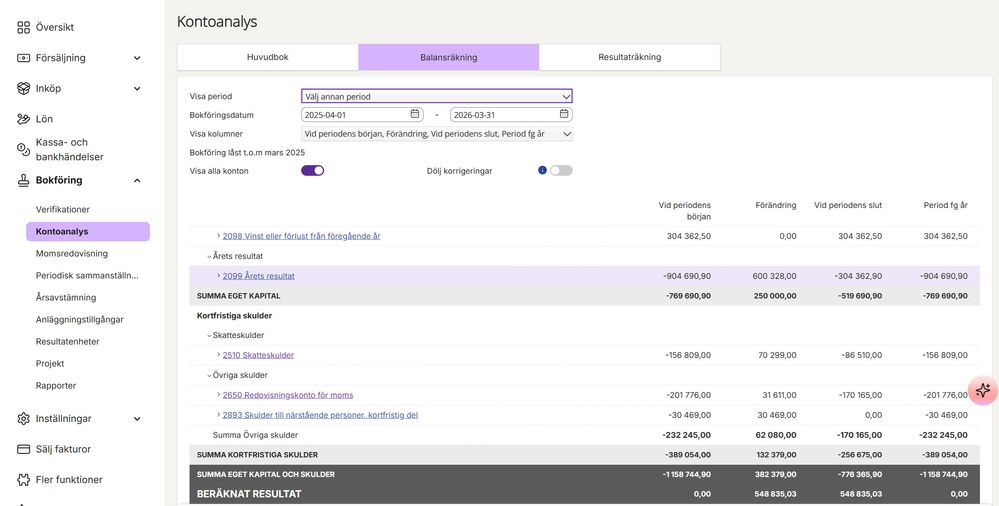Image resolution: width=999 pixels, height=506 pixels.
Task: Open Rapporter in sidebar
Action: click(x=56, y=386)
